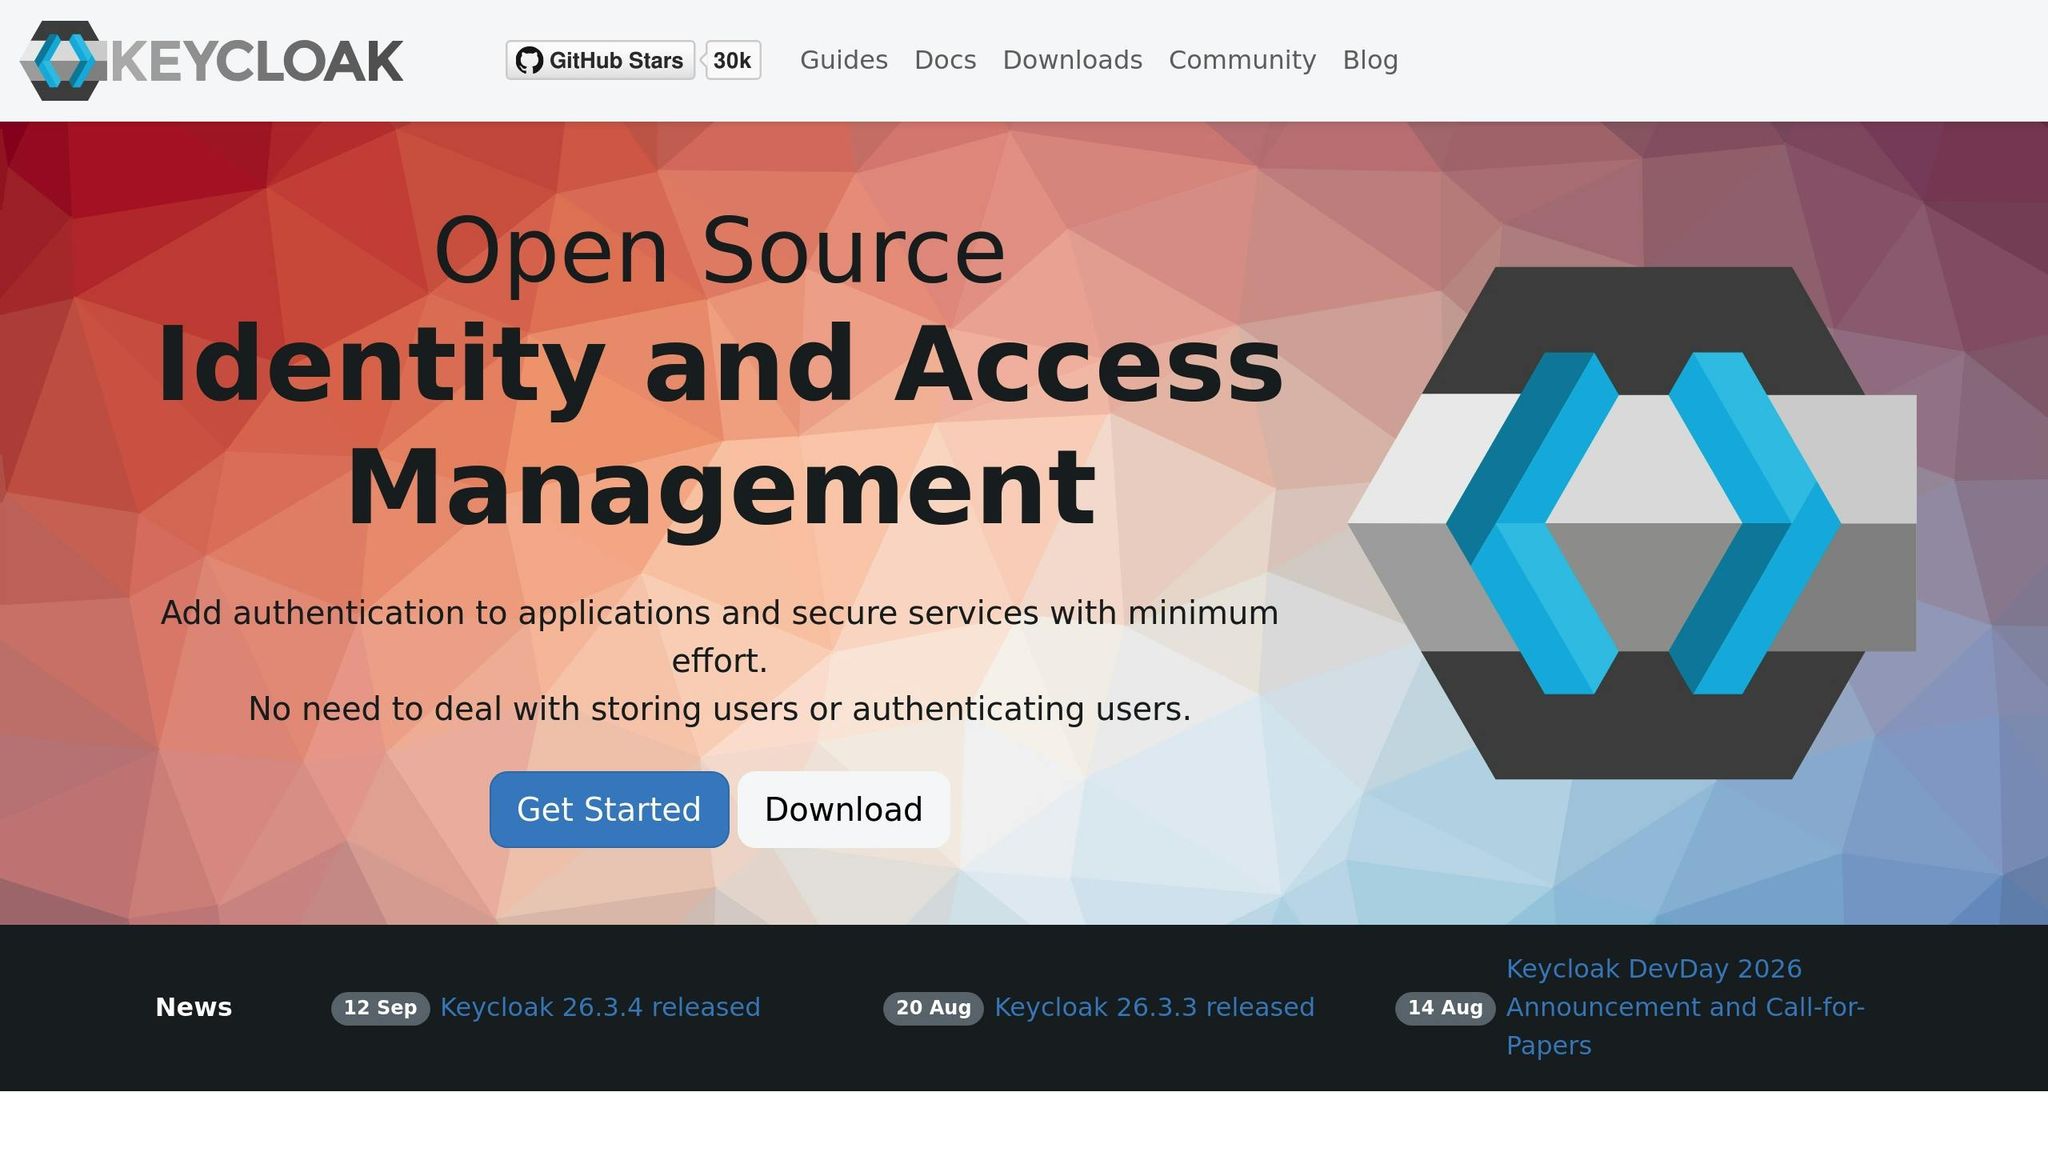This screenshot has height=1152, width=2048.
Task: Click the 14 Aug date badge
Action: pos(1445,1008)
